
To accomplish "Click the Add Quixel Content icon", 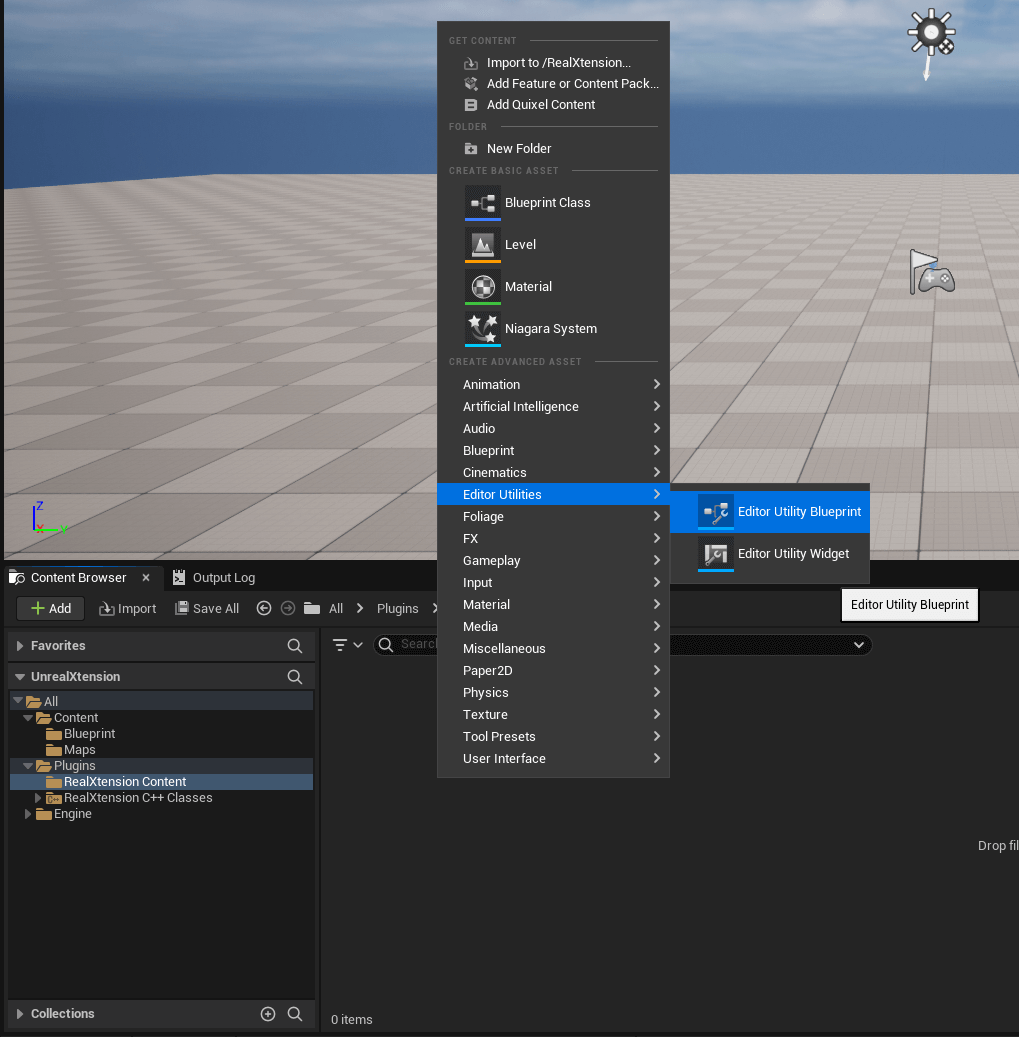I will [x=471, y=105].
